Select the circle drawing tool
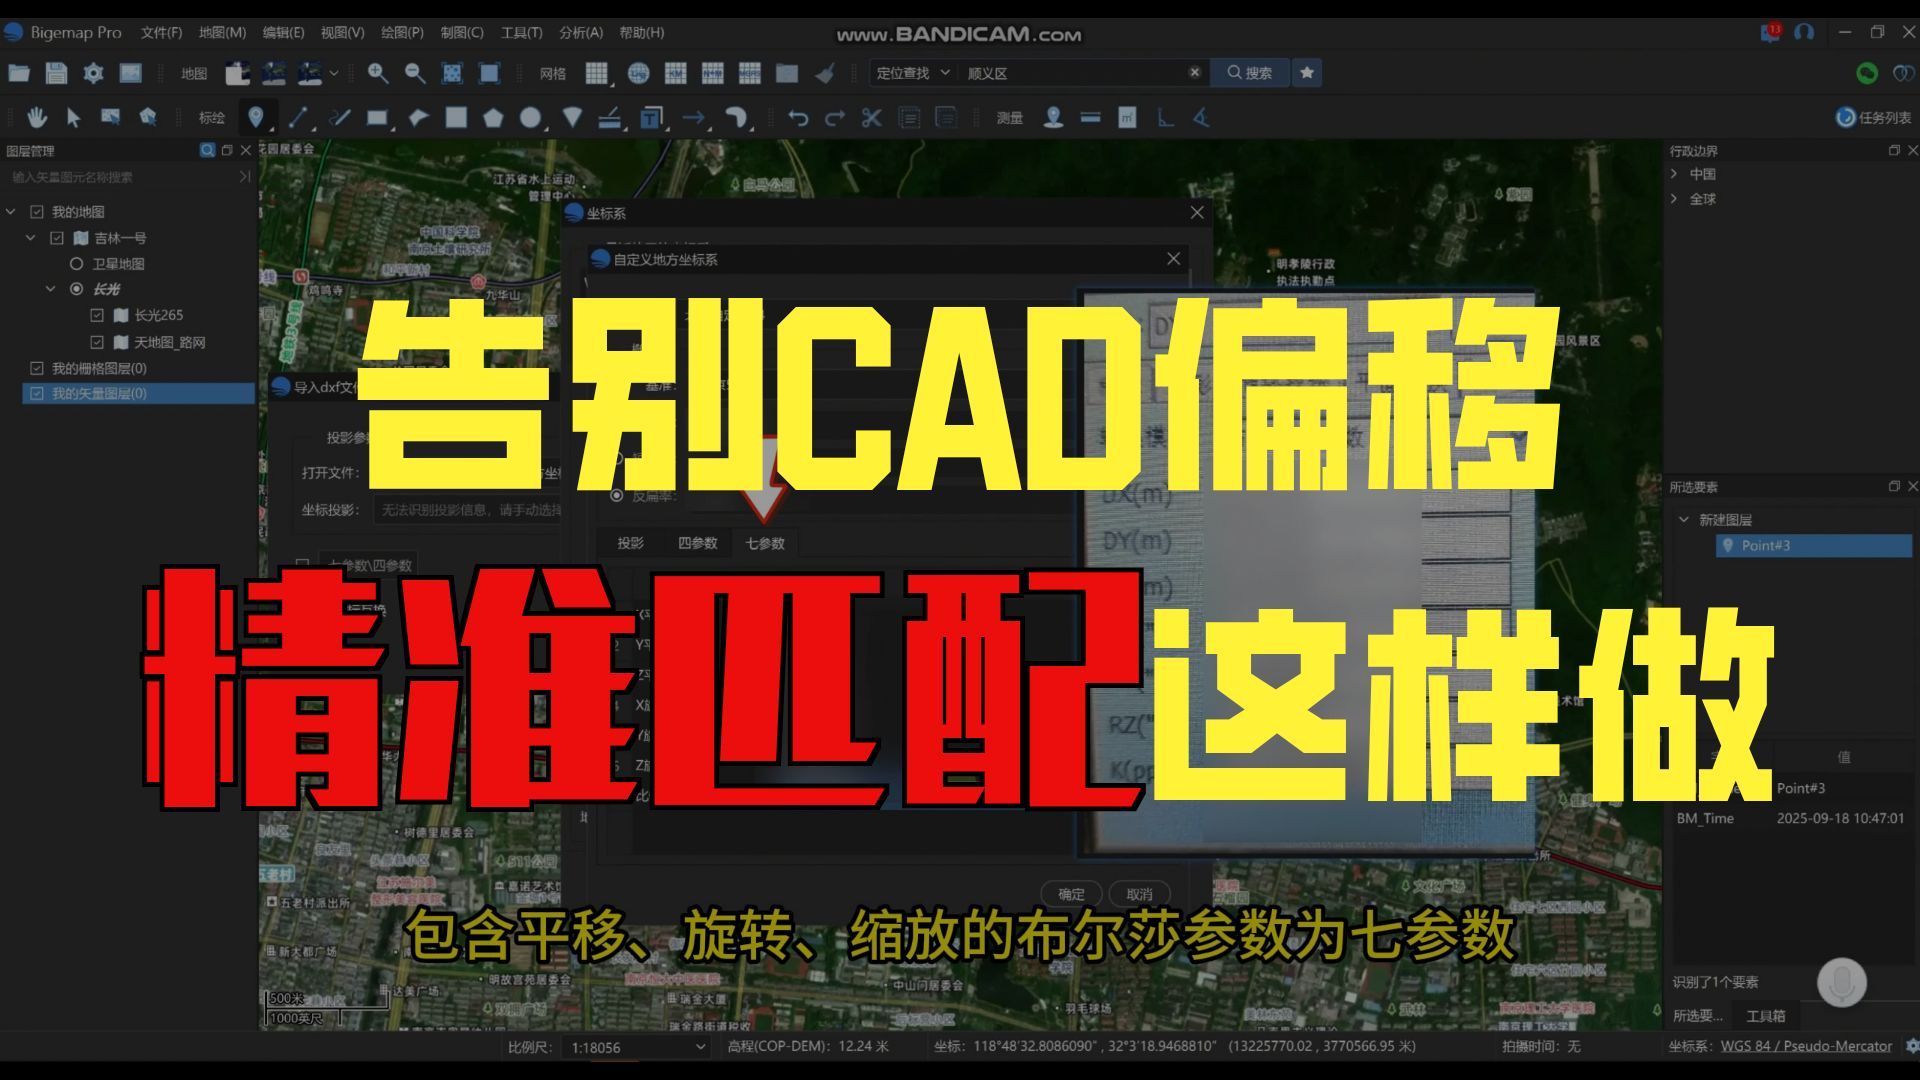The image size is (1920, 1080). click(x=530, y=118)
